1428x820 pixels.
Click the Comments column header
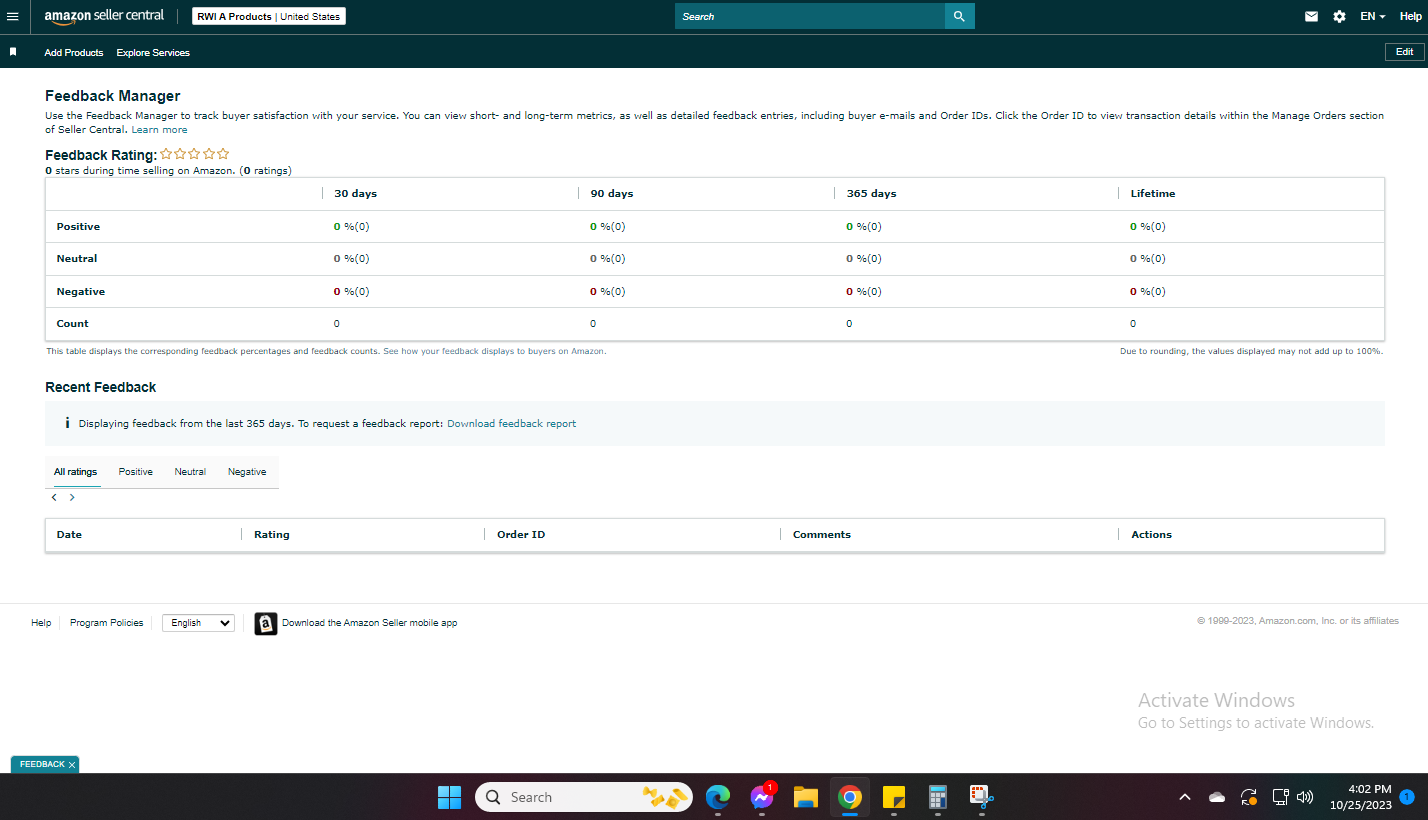tap(822, 535)
